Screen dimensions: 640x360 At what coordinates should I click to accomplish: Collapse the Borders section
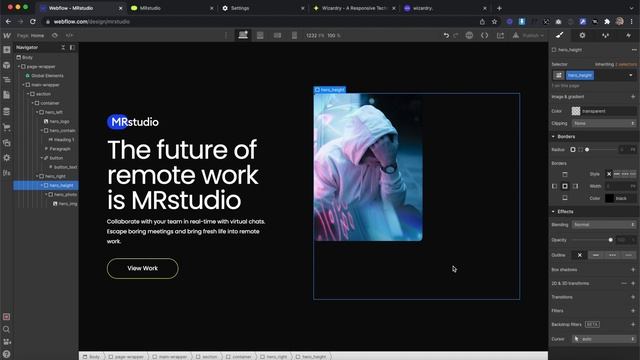[553, 136]
